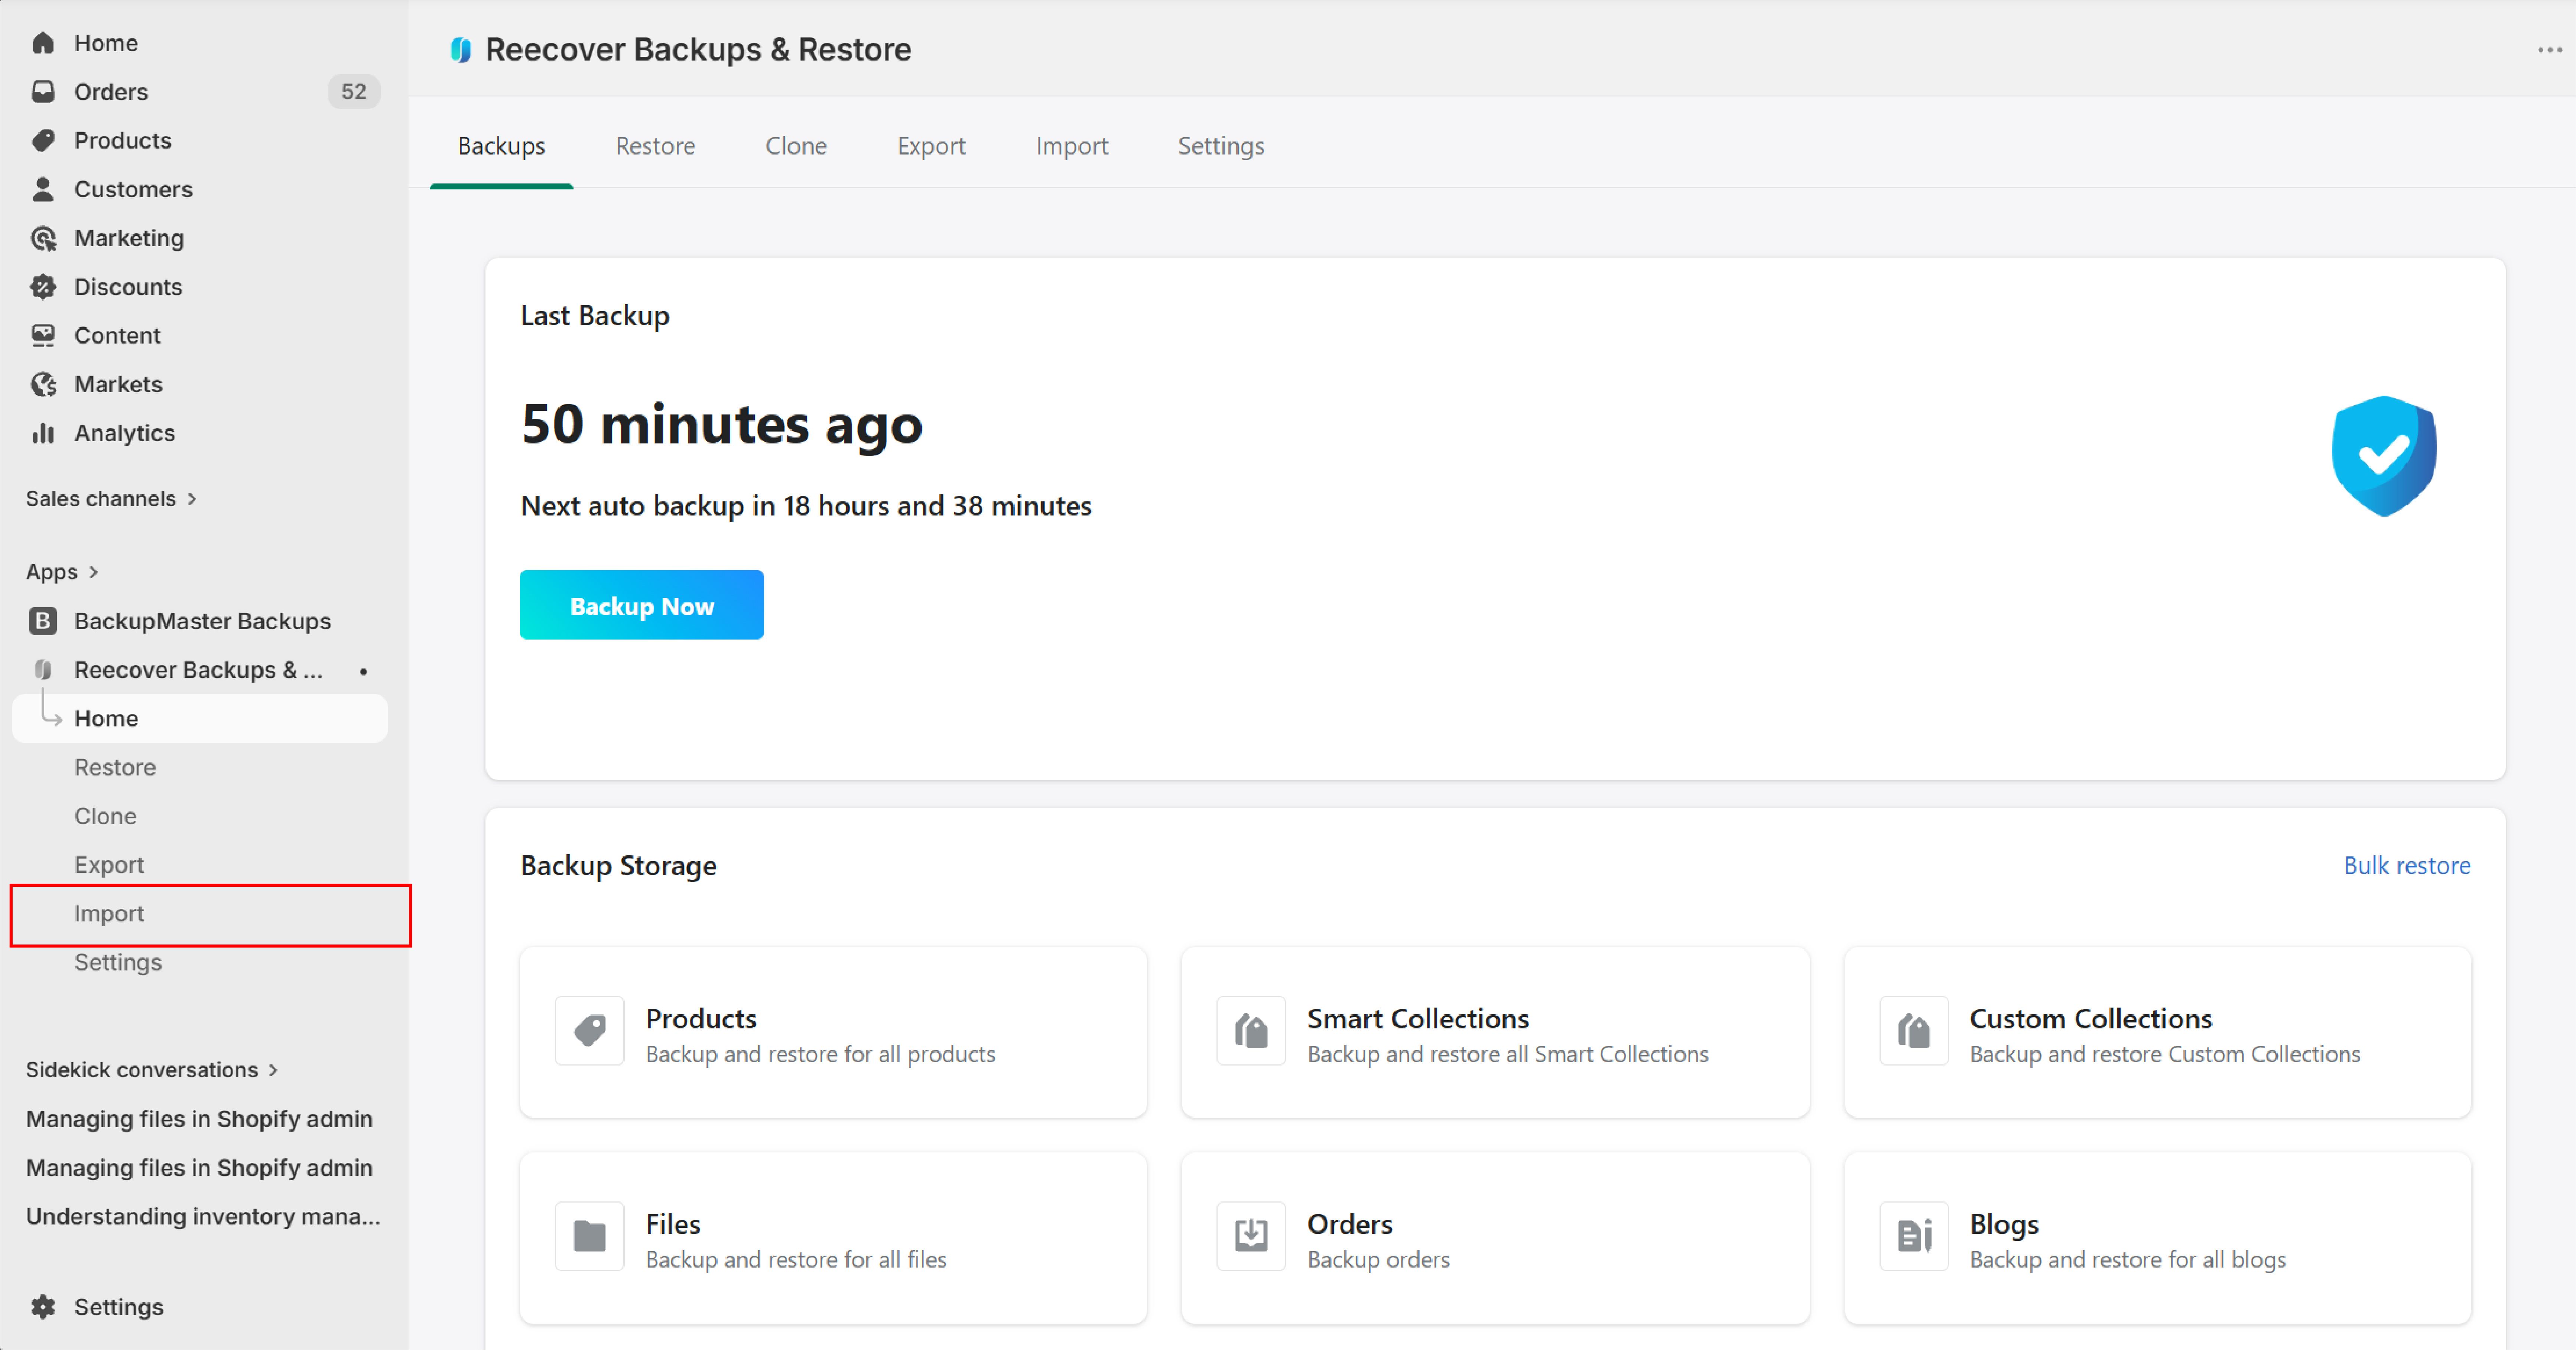Click the Orders card download icon

click(1251, 1236)
